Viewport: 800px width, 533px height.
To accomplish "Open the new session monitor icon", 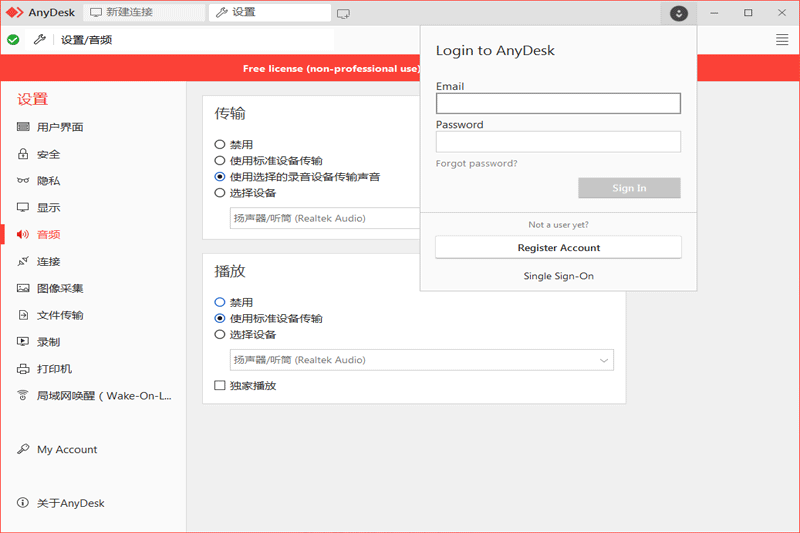I will click(x=343, y=14).
